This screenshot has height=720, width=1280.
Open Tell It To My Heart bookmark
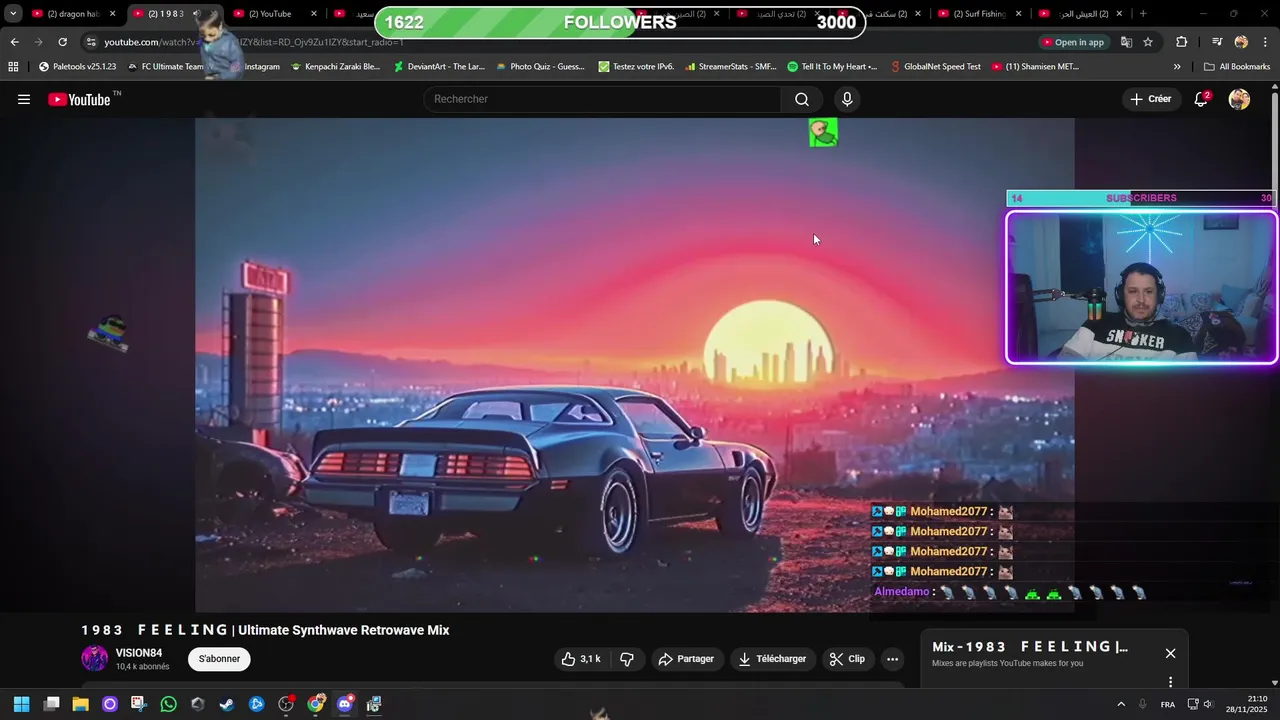(x=833, y=67)
